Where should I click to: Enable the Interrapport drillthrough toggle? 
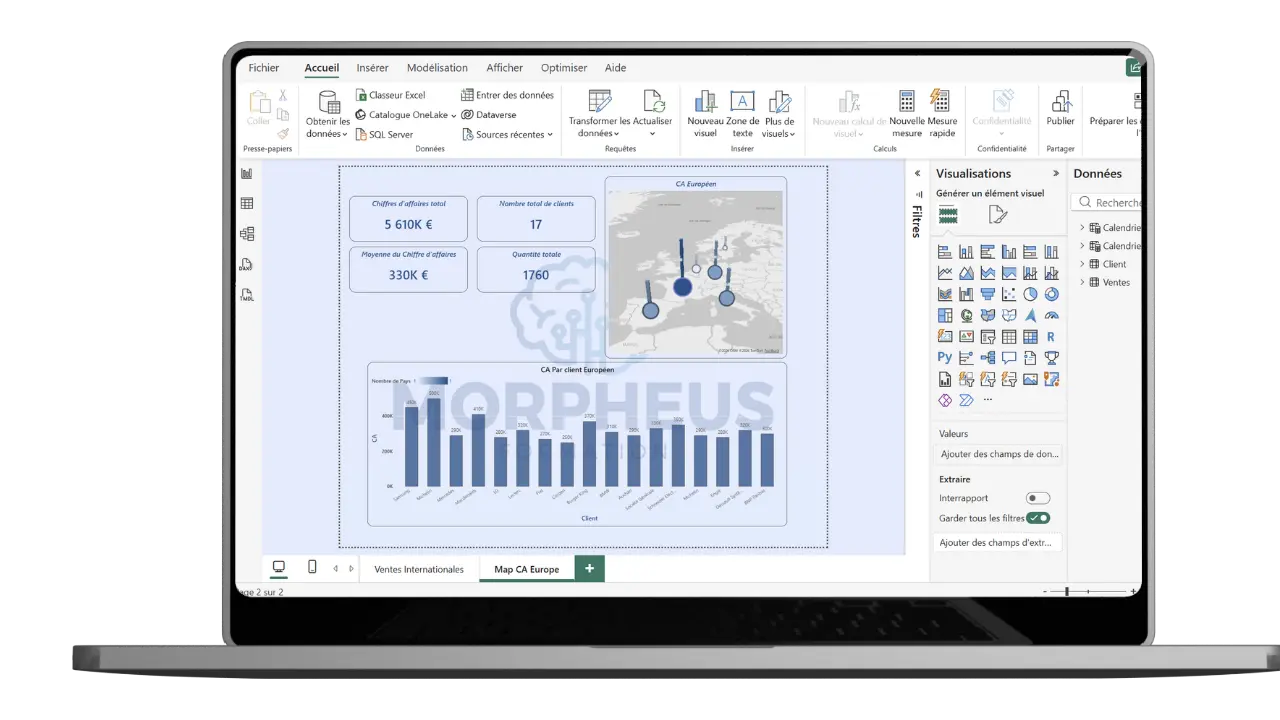[1037, 497]
